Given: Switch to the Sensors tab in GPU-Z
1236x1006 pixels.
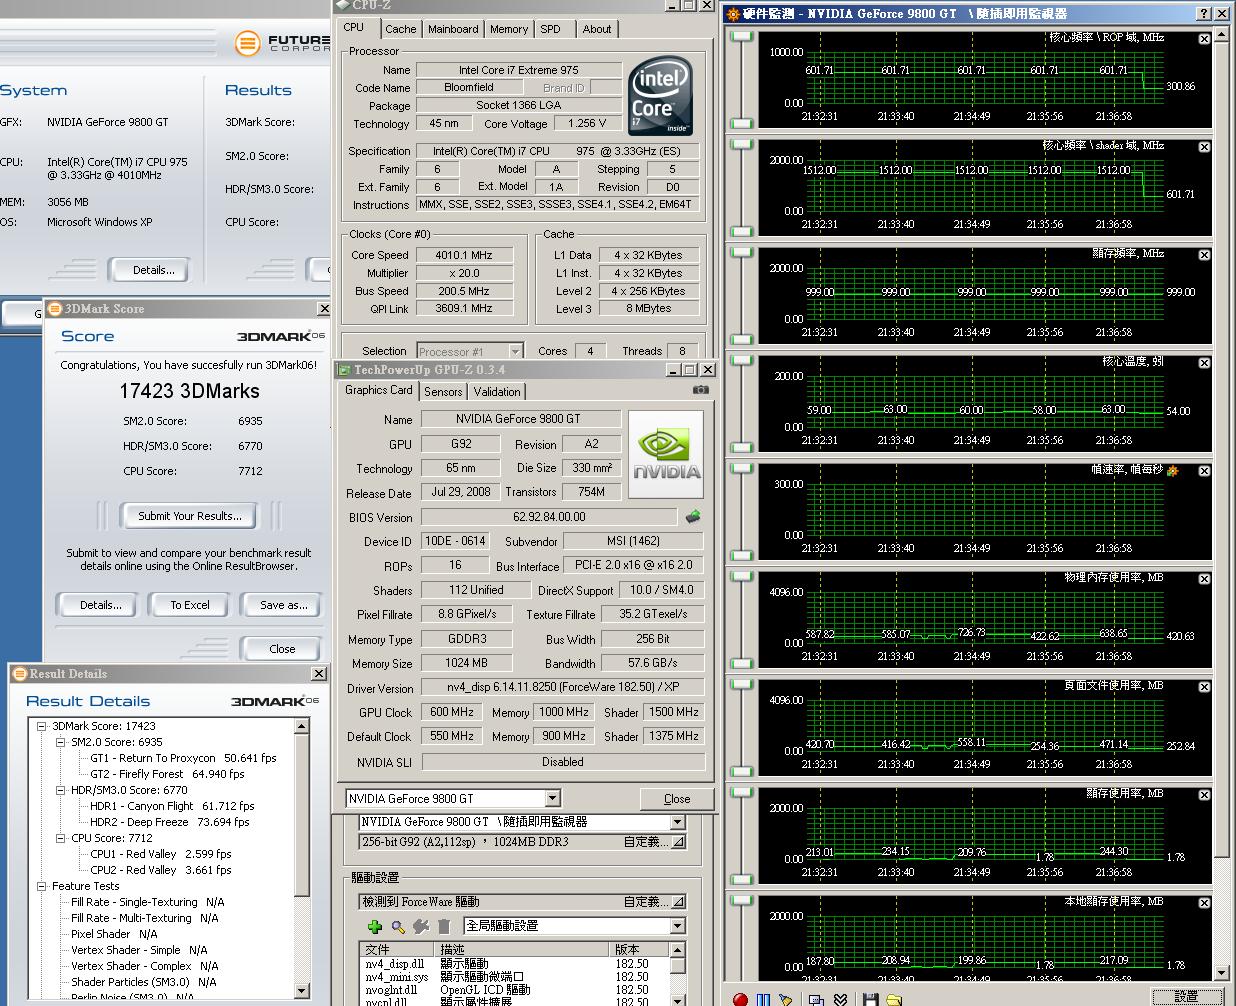Looking at the screenshot, I should point(443,392).
